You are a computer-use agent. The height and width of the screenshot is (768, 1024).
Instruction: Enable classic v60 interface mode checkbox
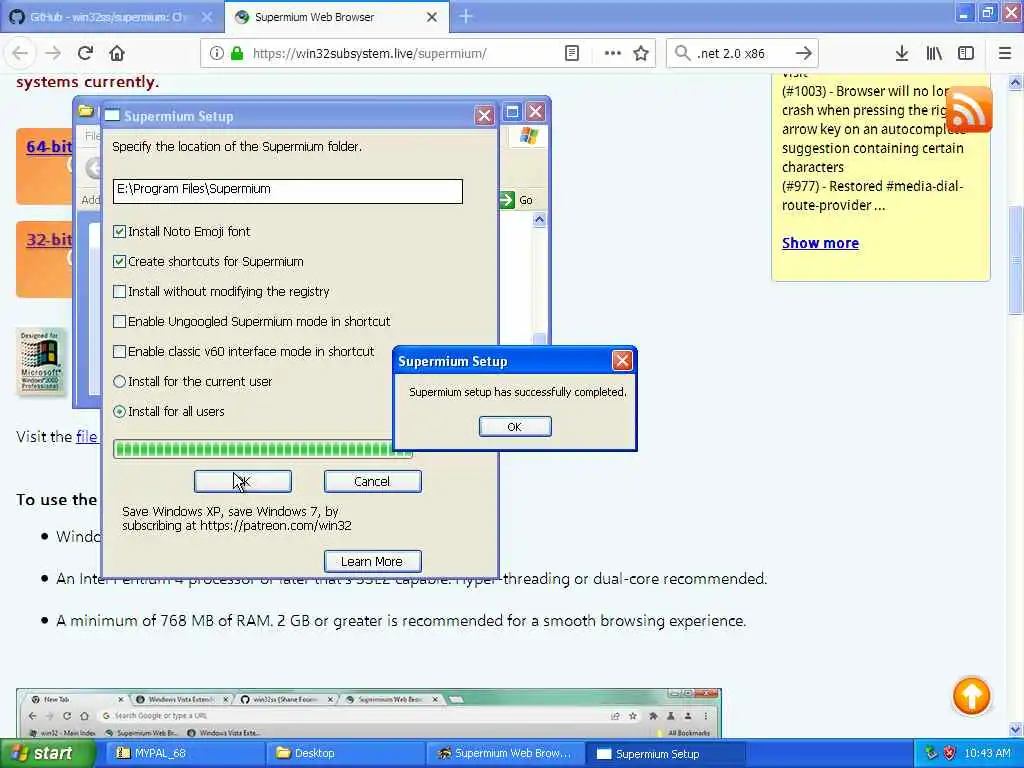tap(120, 351)
